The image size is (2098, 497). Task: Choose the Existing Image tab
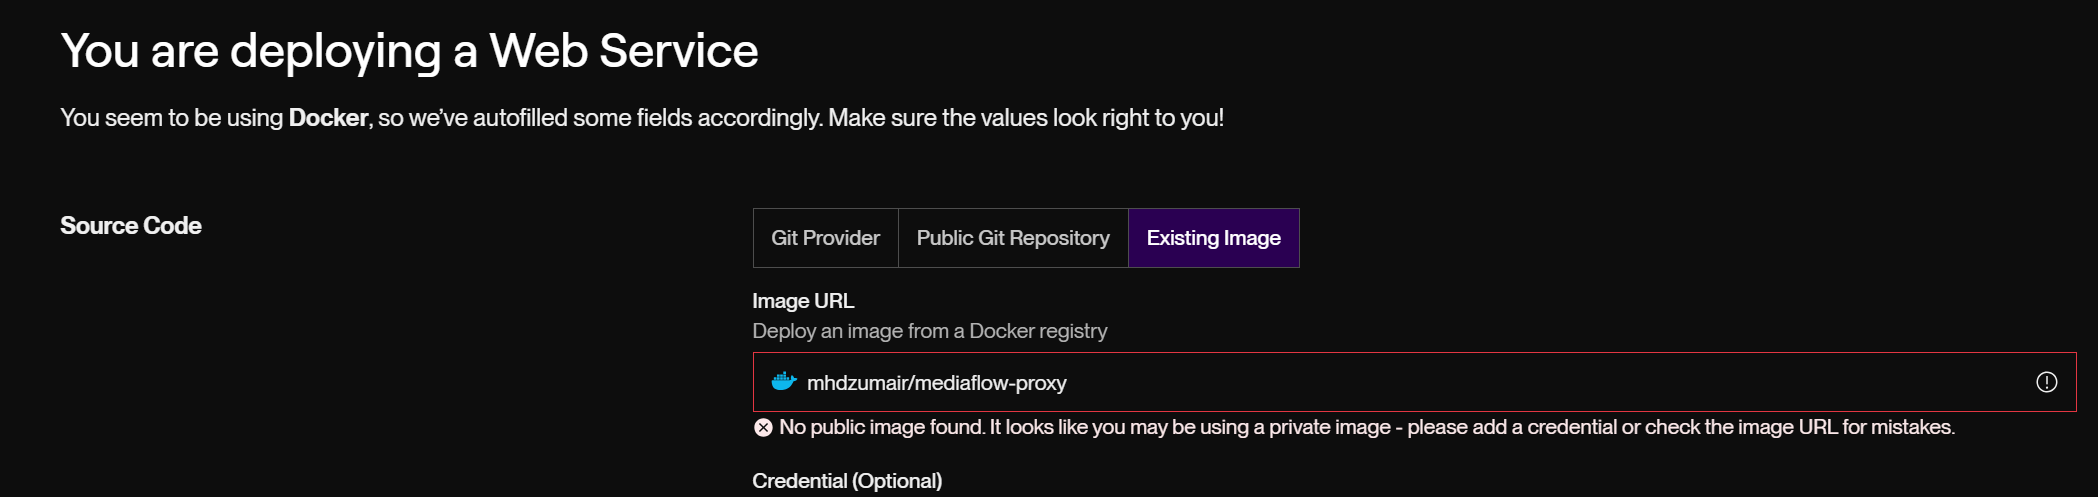1214,238
